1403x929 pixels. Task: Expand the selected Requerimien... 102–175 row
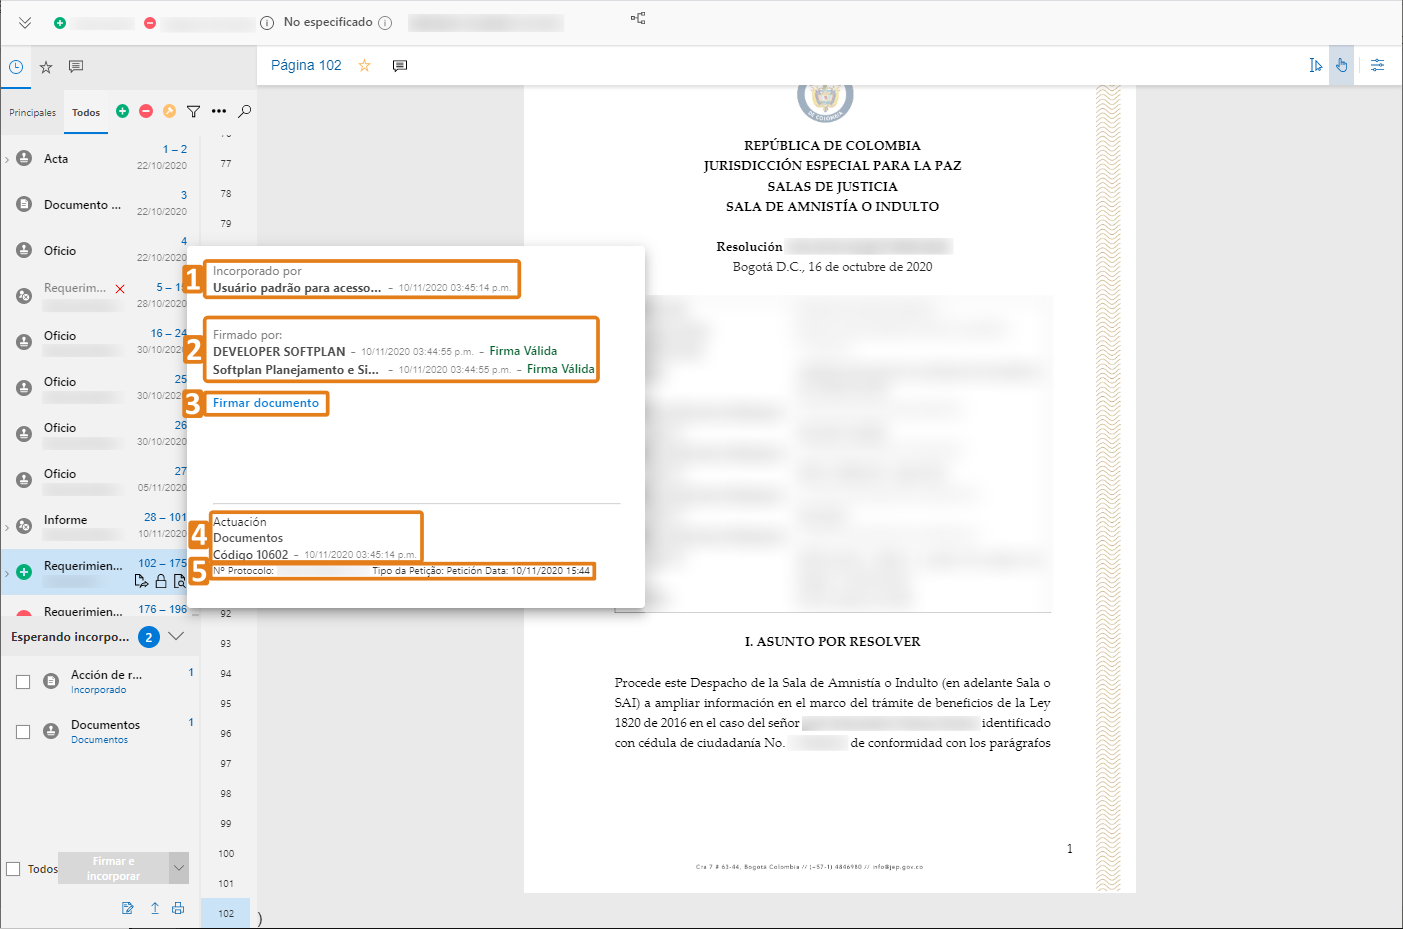click(x=7, y=573)
